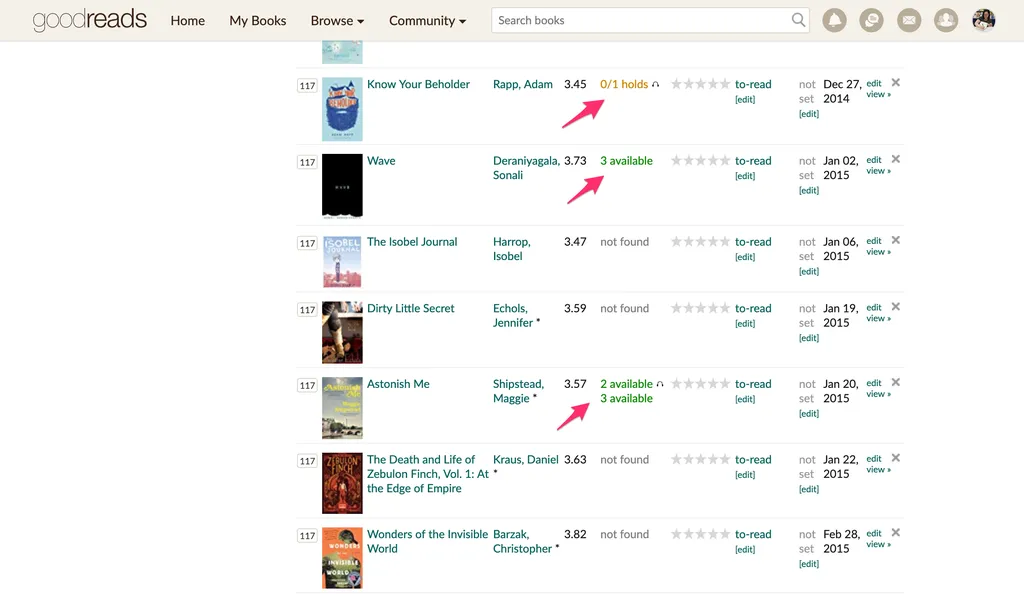Remove Wave from shelf with X icon
Viewport: 1024px width, 594px height.
896,159
